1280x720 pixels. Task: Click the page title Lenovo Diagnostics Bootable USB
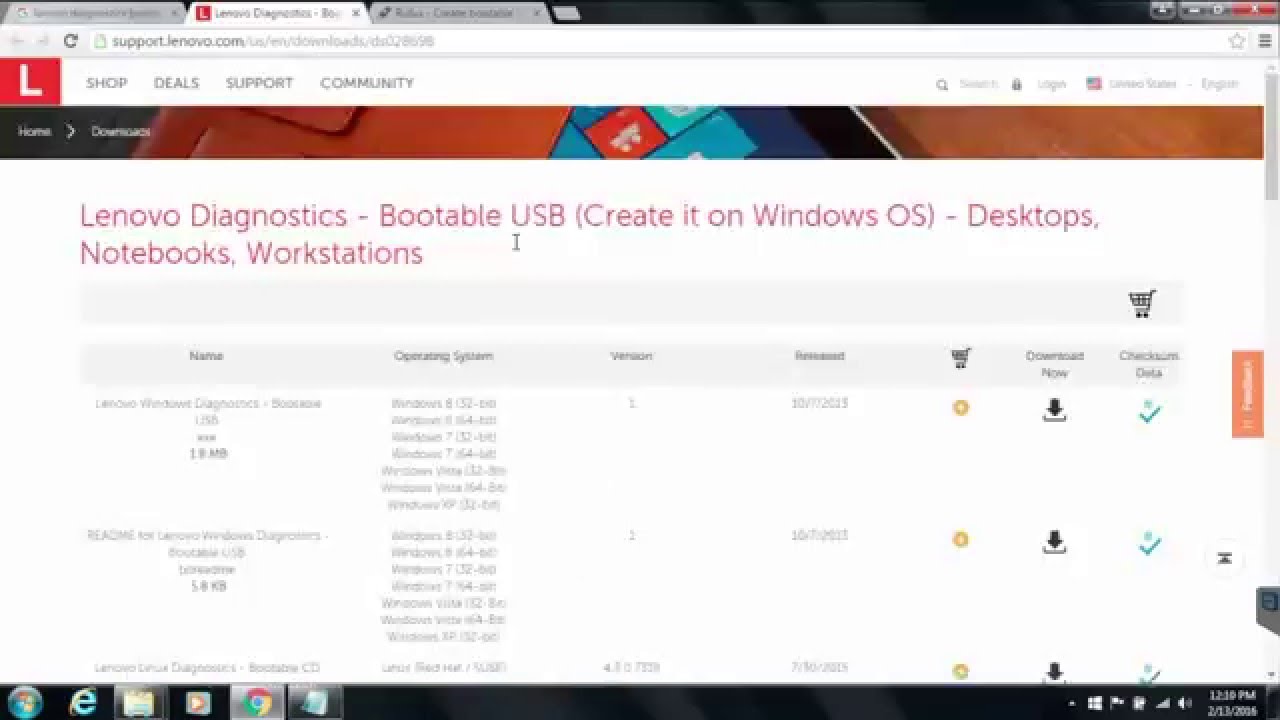pyautogui.click(x=589, y=234)
